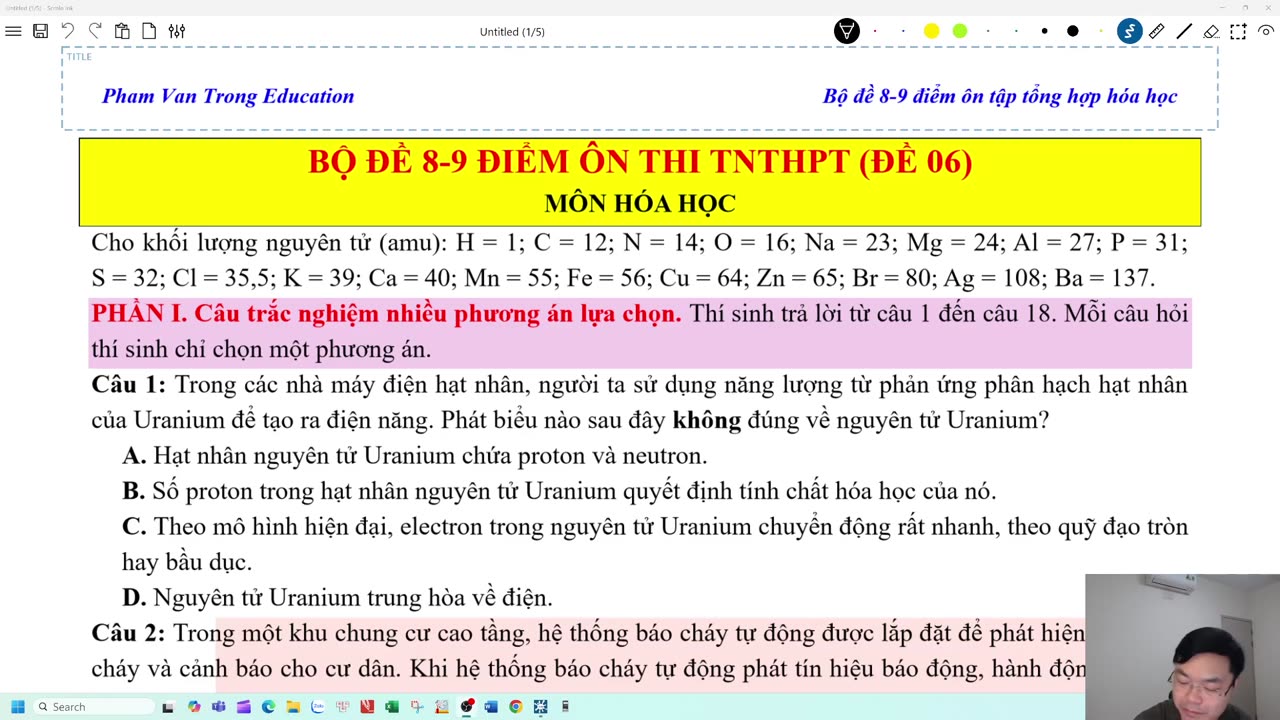Image resolution: width=1280 pixels, height=720 pixels.
Task: Add a new page
Action: (x=149, y=31)
